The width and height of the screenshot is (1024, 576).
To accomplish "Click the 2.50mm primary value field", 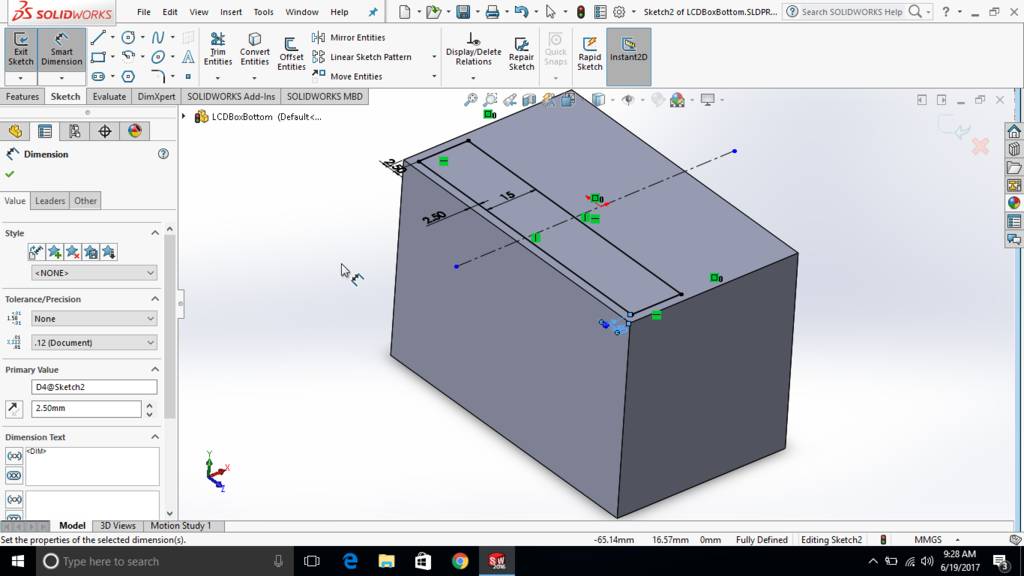I will [86, 408].
